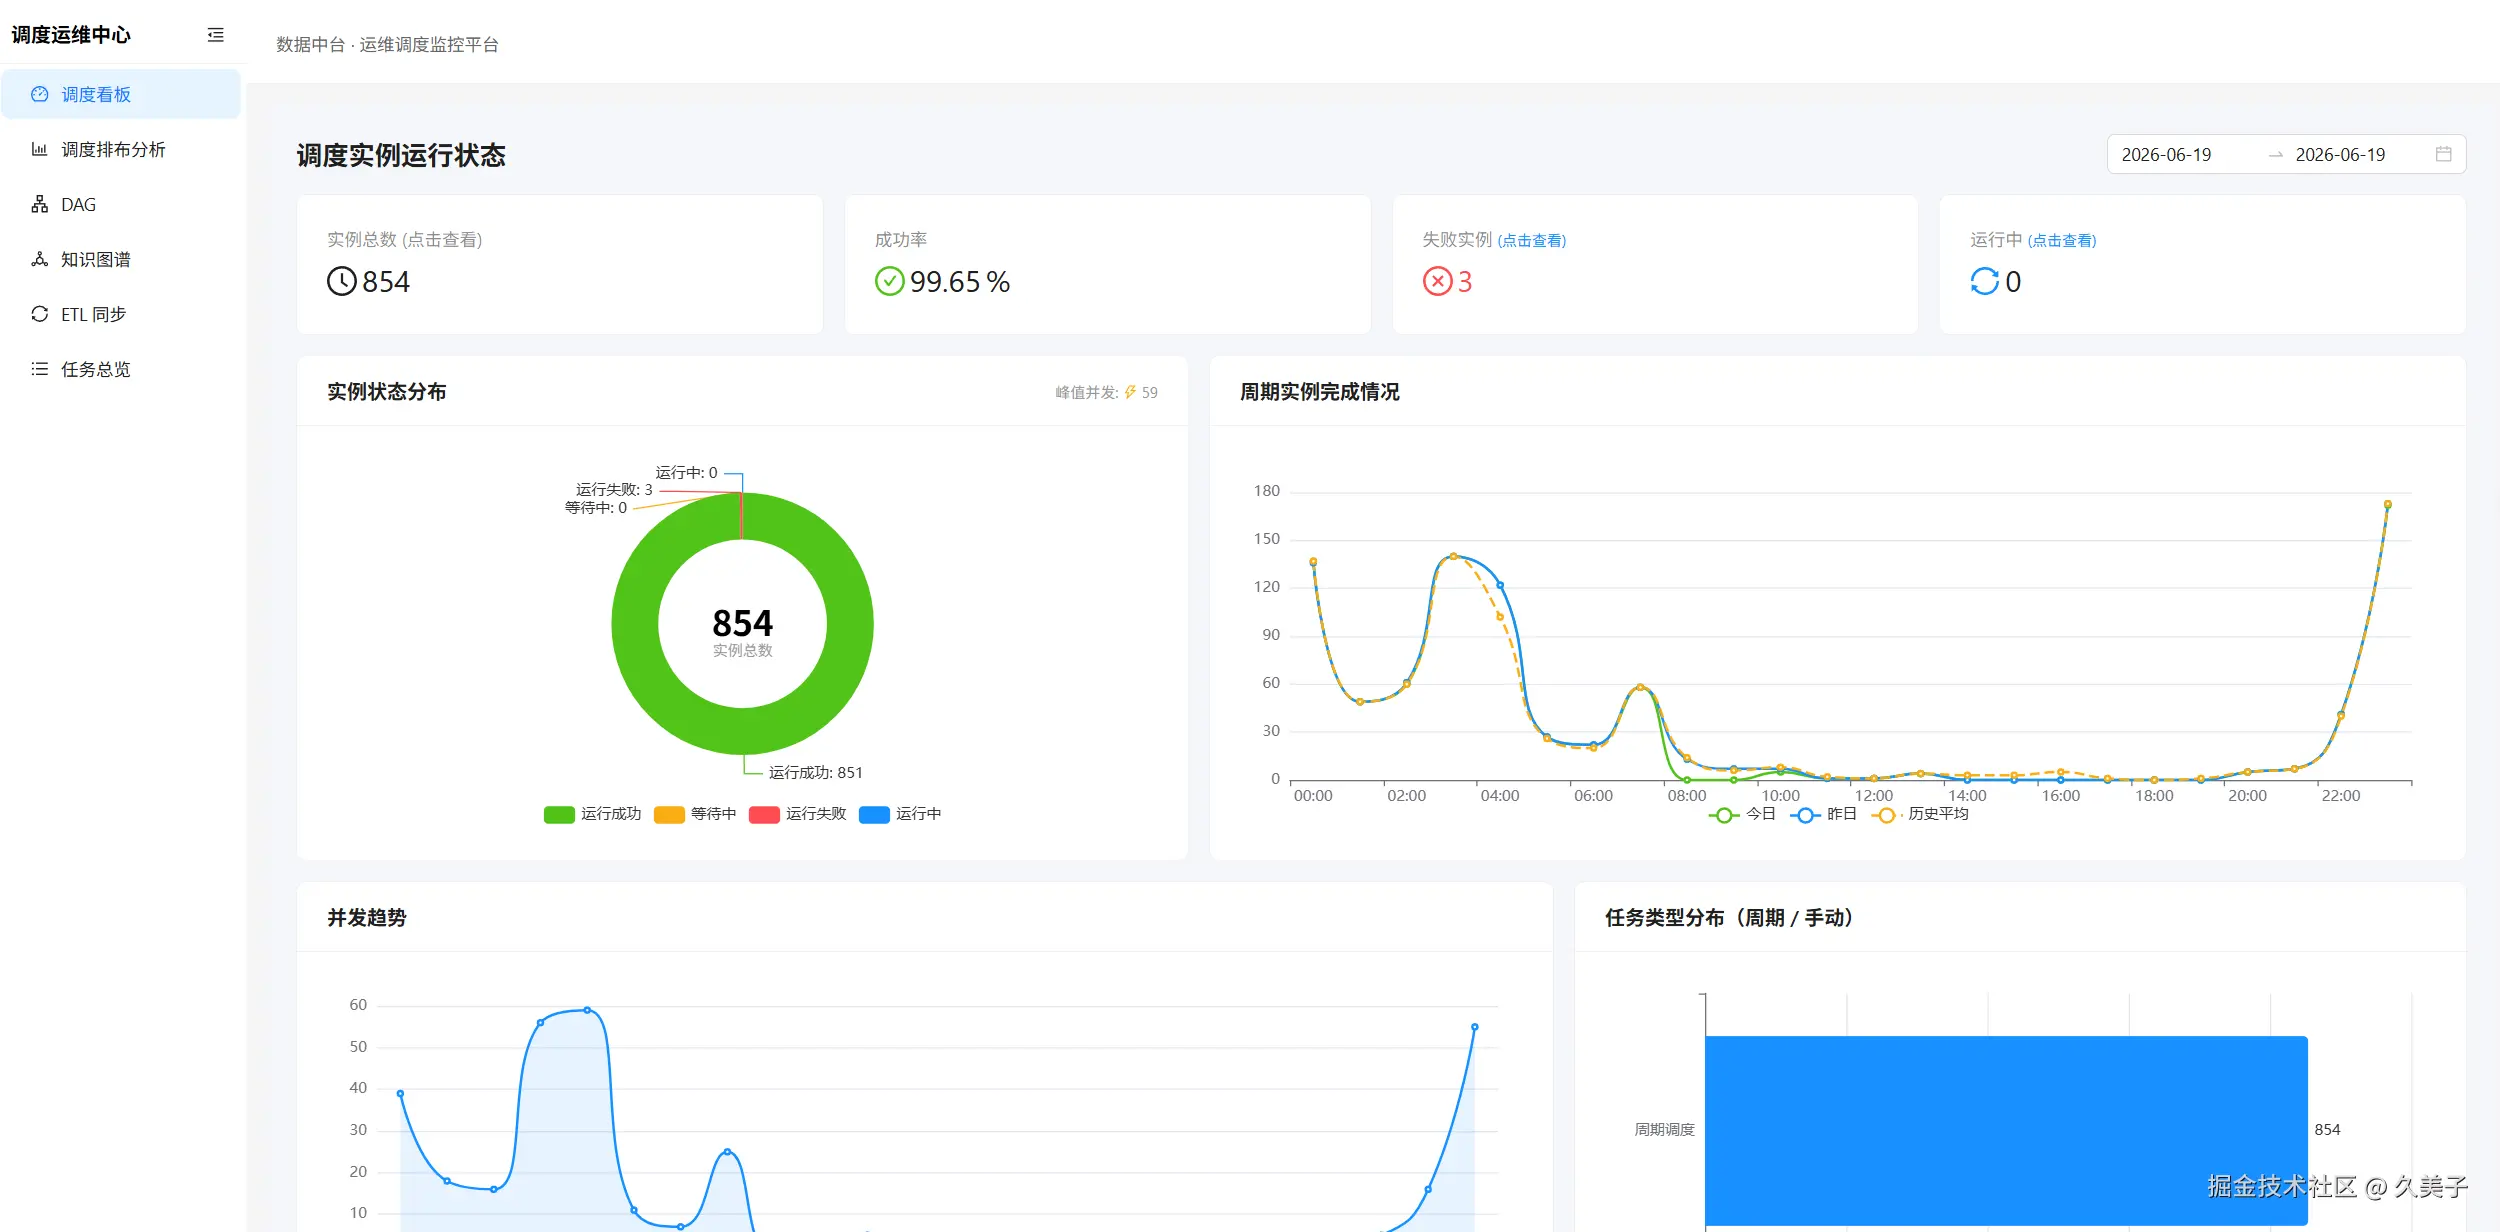Click the 周期调度 blue bar

pyautogui.click(x=2006, y=1130)
